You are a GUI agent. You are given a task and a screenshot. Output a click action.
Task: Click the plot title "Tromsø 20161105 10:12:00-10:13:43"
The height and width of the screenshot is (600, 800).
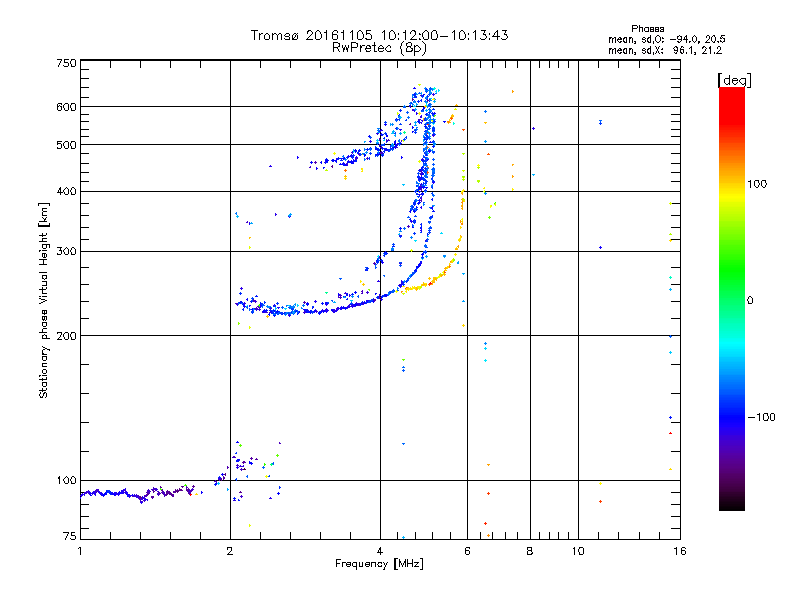[x=379, y=35]
